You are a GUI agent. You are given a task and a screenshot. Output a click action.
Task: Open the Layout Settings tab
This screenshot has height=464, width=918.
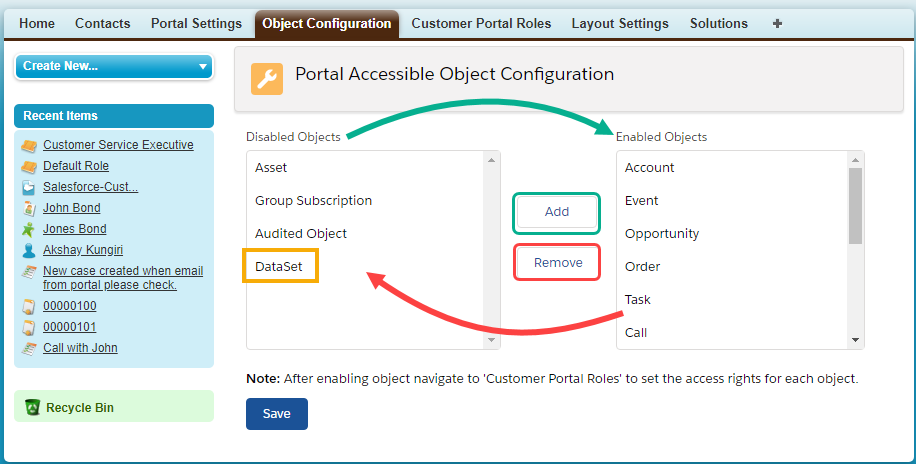(x=620, y=23)
